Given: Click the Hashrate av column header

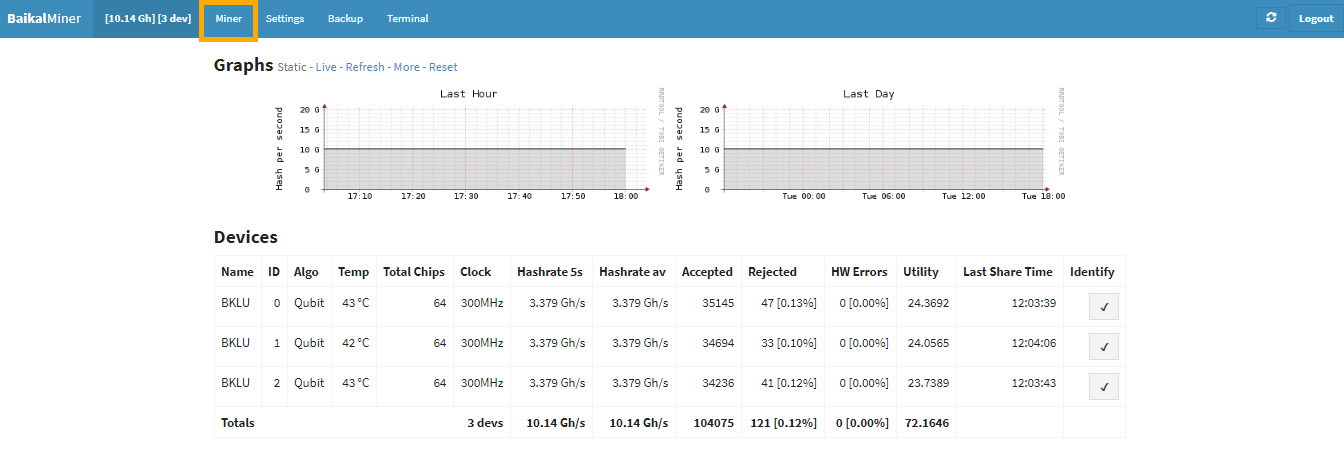Looking at the screenshot, I should pos(632,272).
